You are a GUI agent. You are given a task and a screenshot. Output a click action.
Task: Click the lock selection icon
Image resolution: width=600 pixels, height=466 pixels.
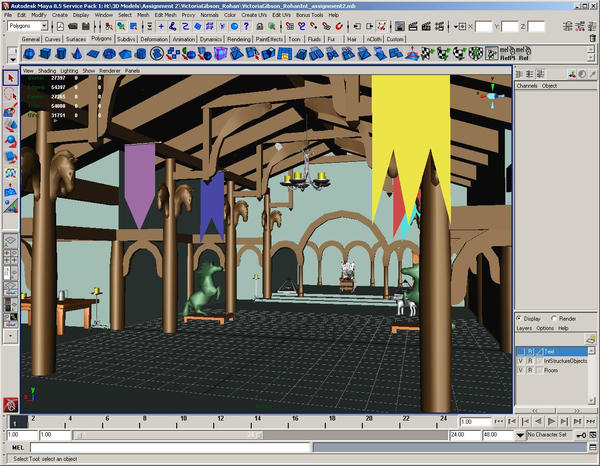coord(260,26)
